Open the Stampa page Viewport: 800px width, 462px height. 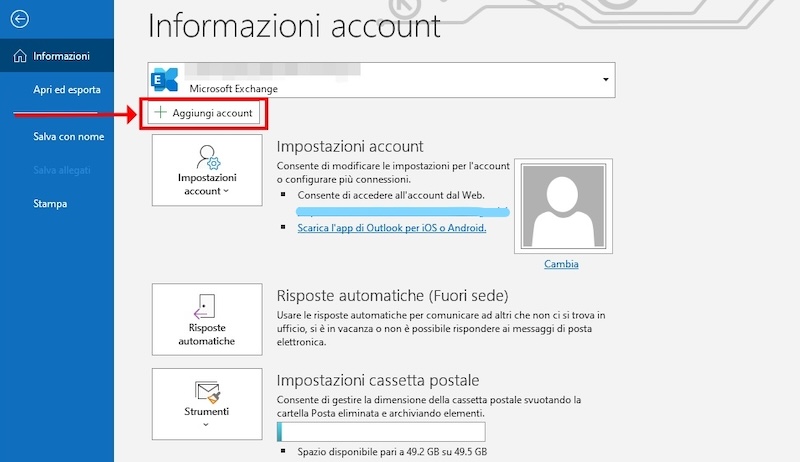point(50,204)
